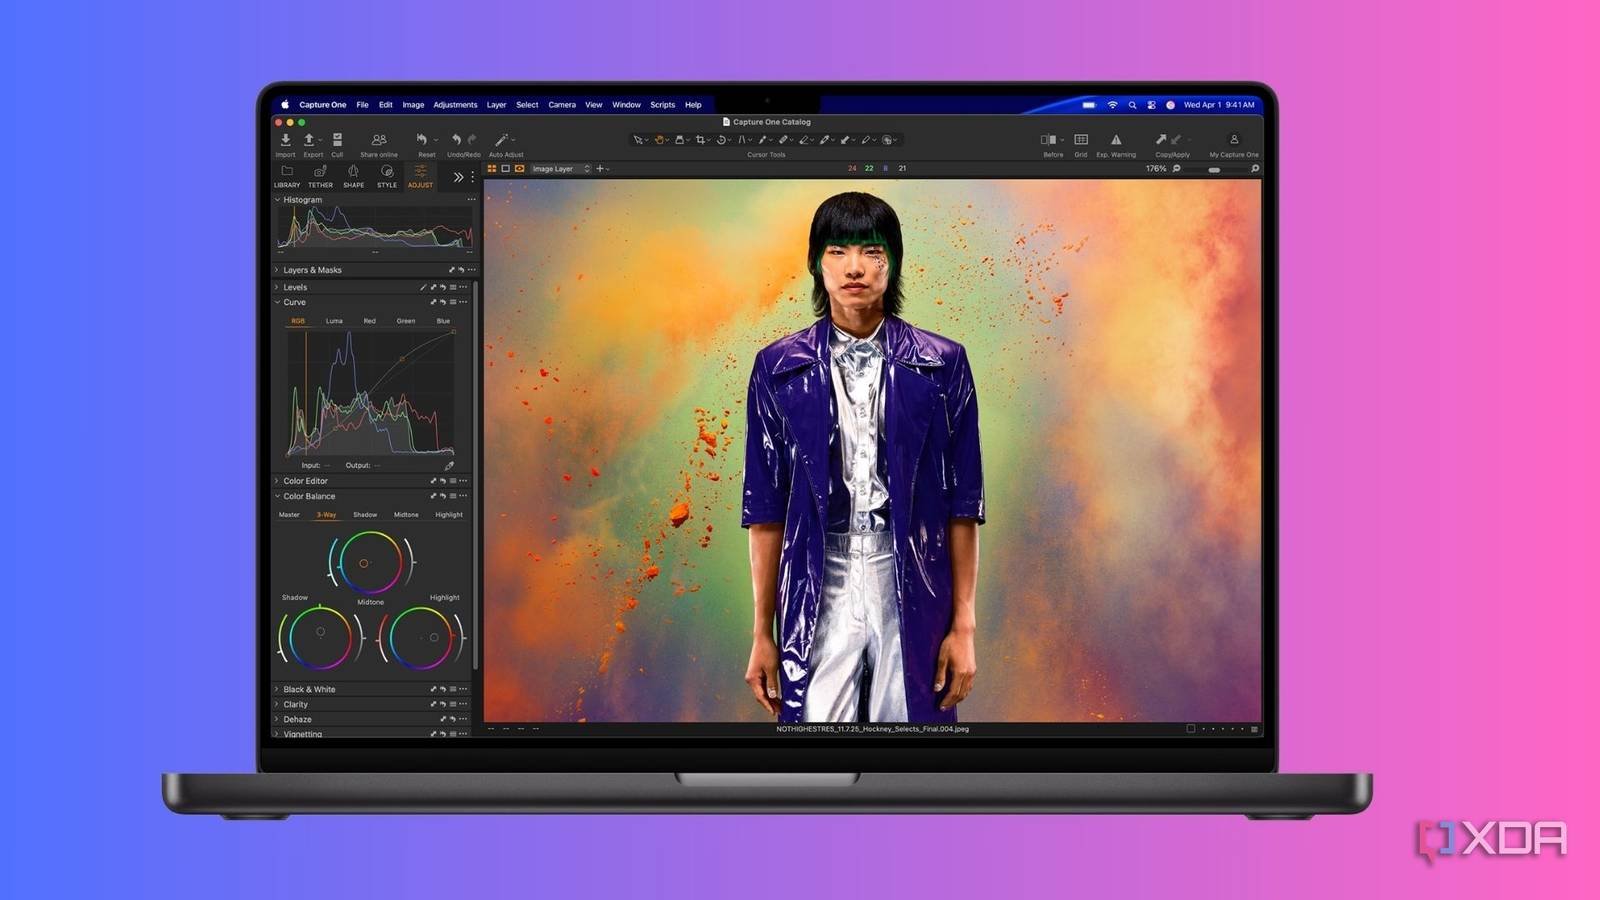1600x900 pixels.
Task: Switch to the Luma curve tab
Action: click(334, 321)
